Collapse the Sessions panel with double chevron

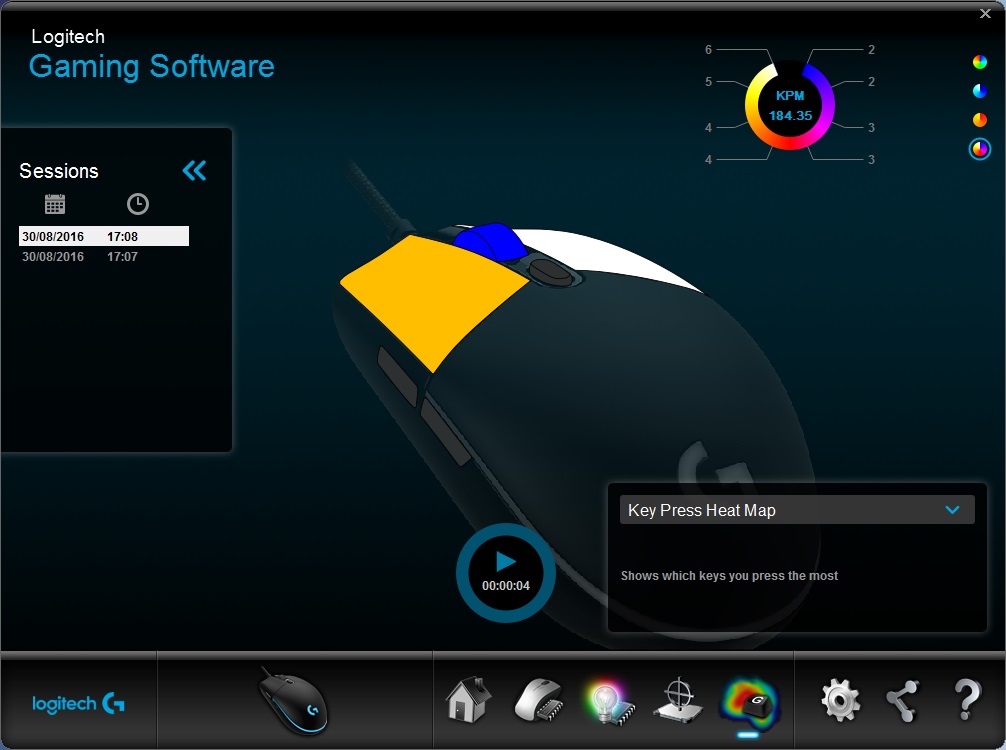coord(194,171)
